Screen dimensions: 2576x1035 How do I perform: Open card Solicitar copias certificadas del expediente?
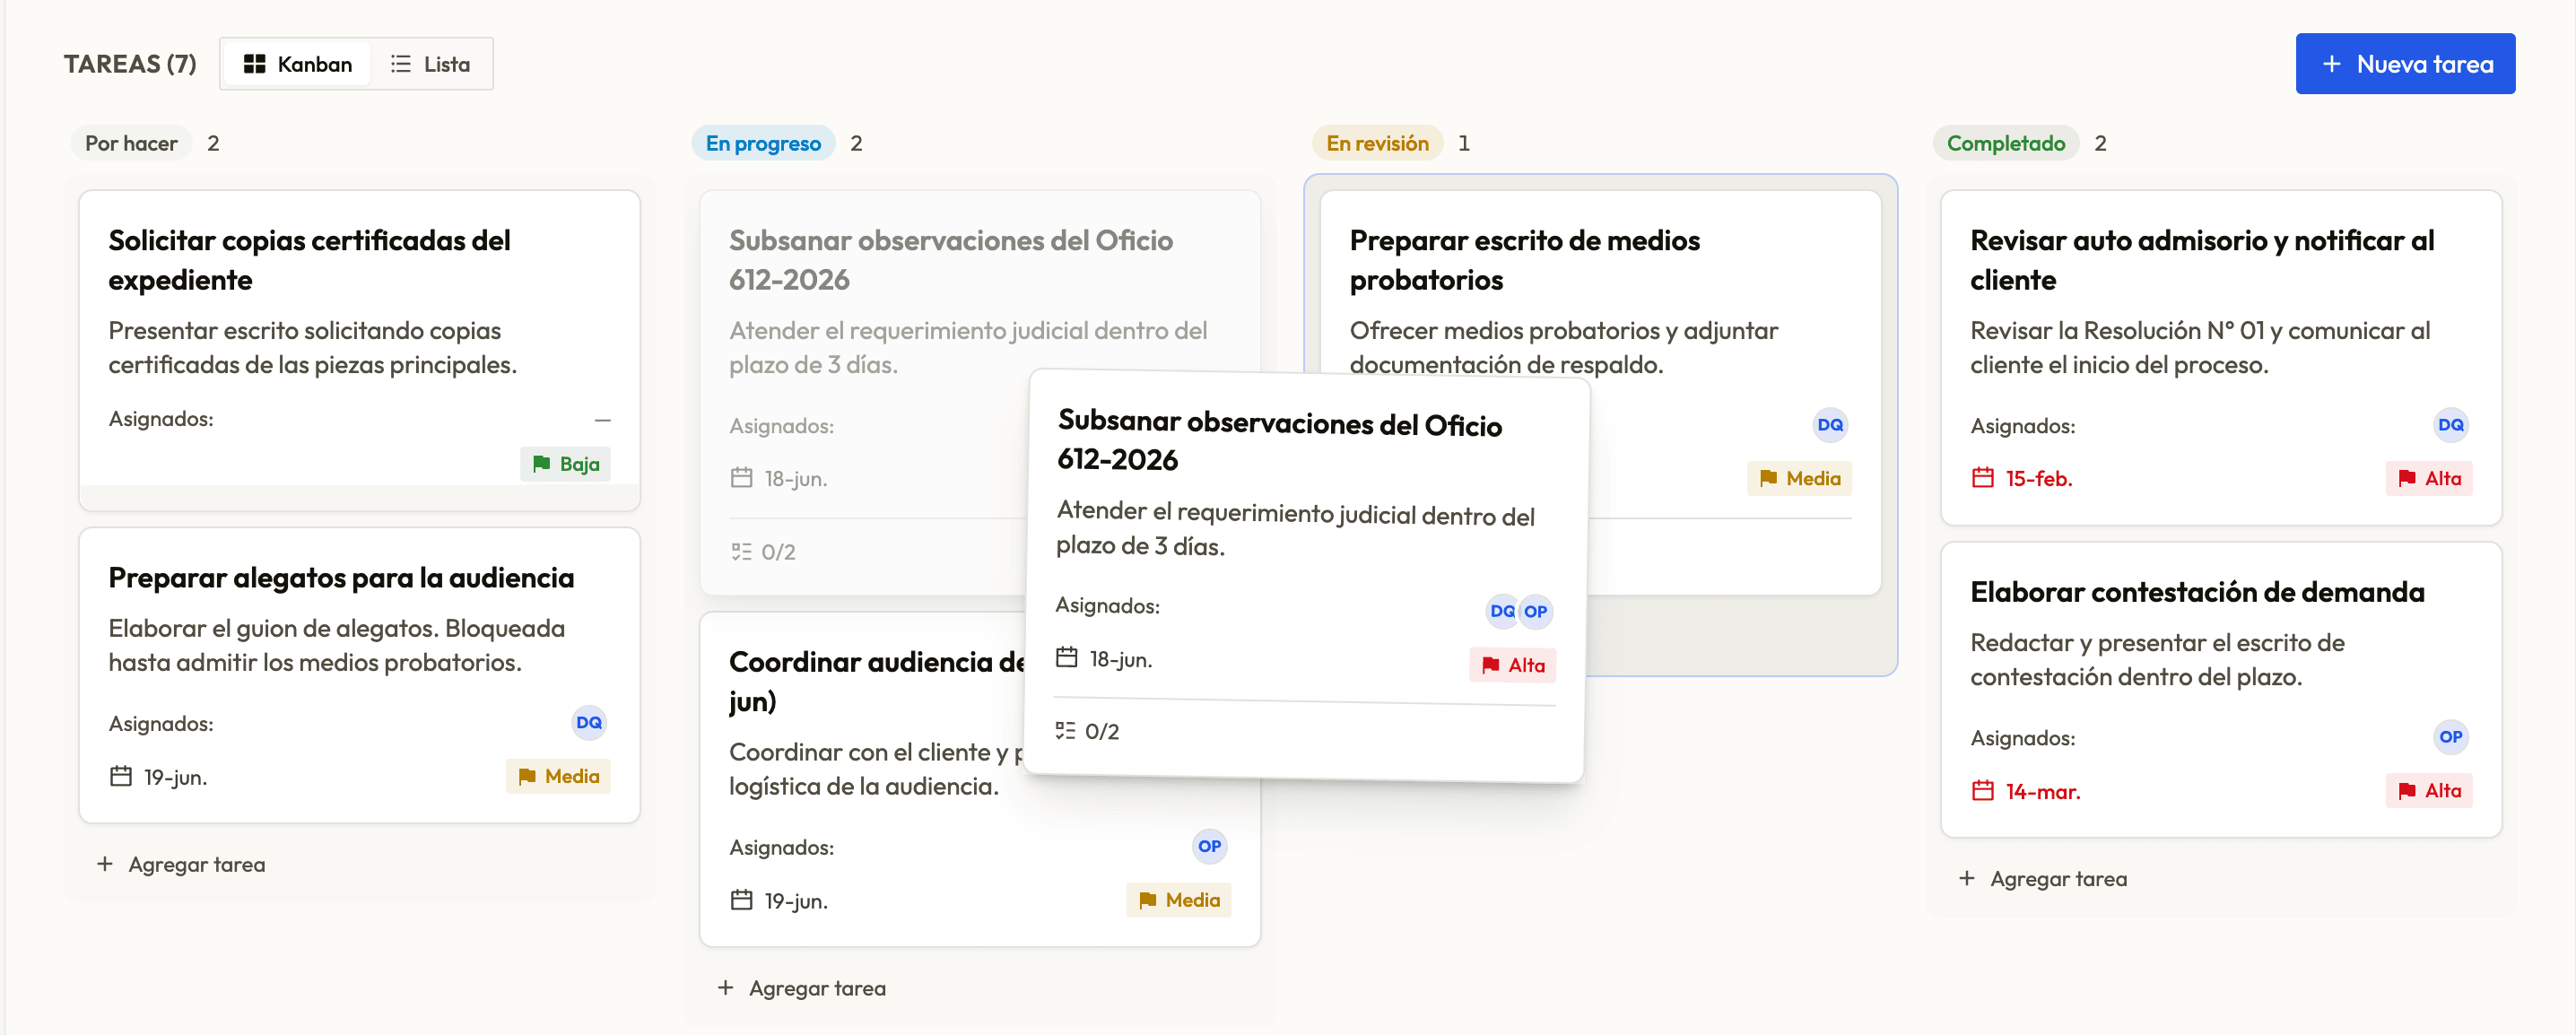[359, 350]
